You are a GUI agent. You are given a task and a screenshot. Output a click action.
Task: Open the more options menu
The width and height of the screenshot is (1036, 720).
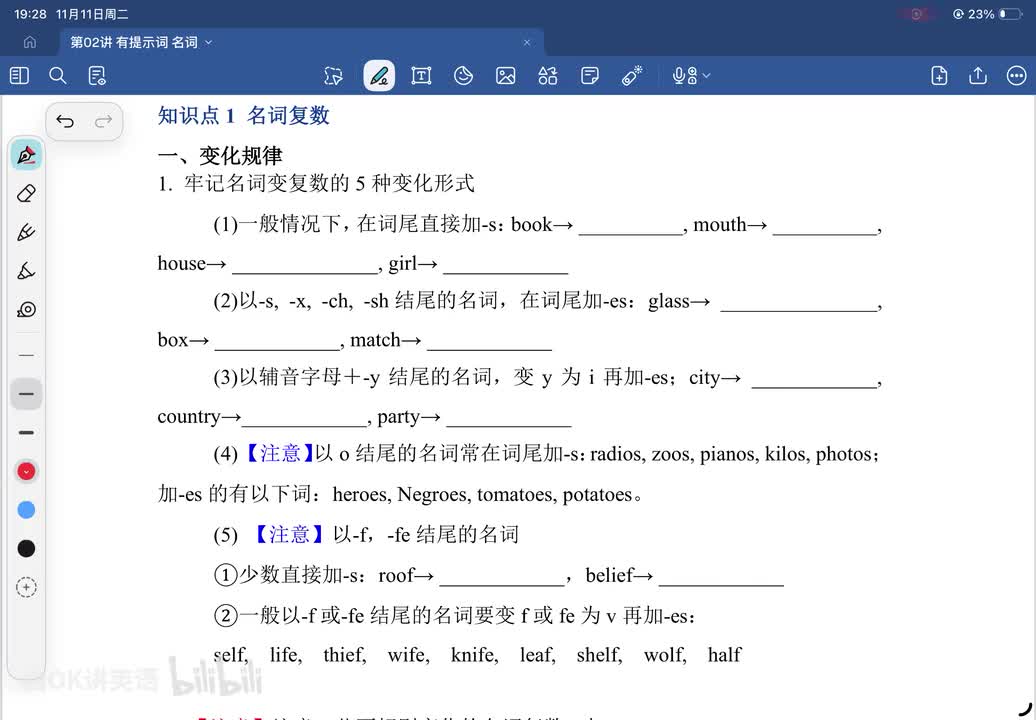[x=1016, y=76]
